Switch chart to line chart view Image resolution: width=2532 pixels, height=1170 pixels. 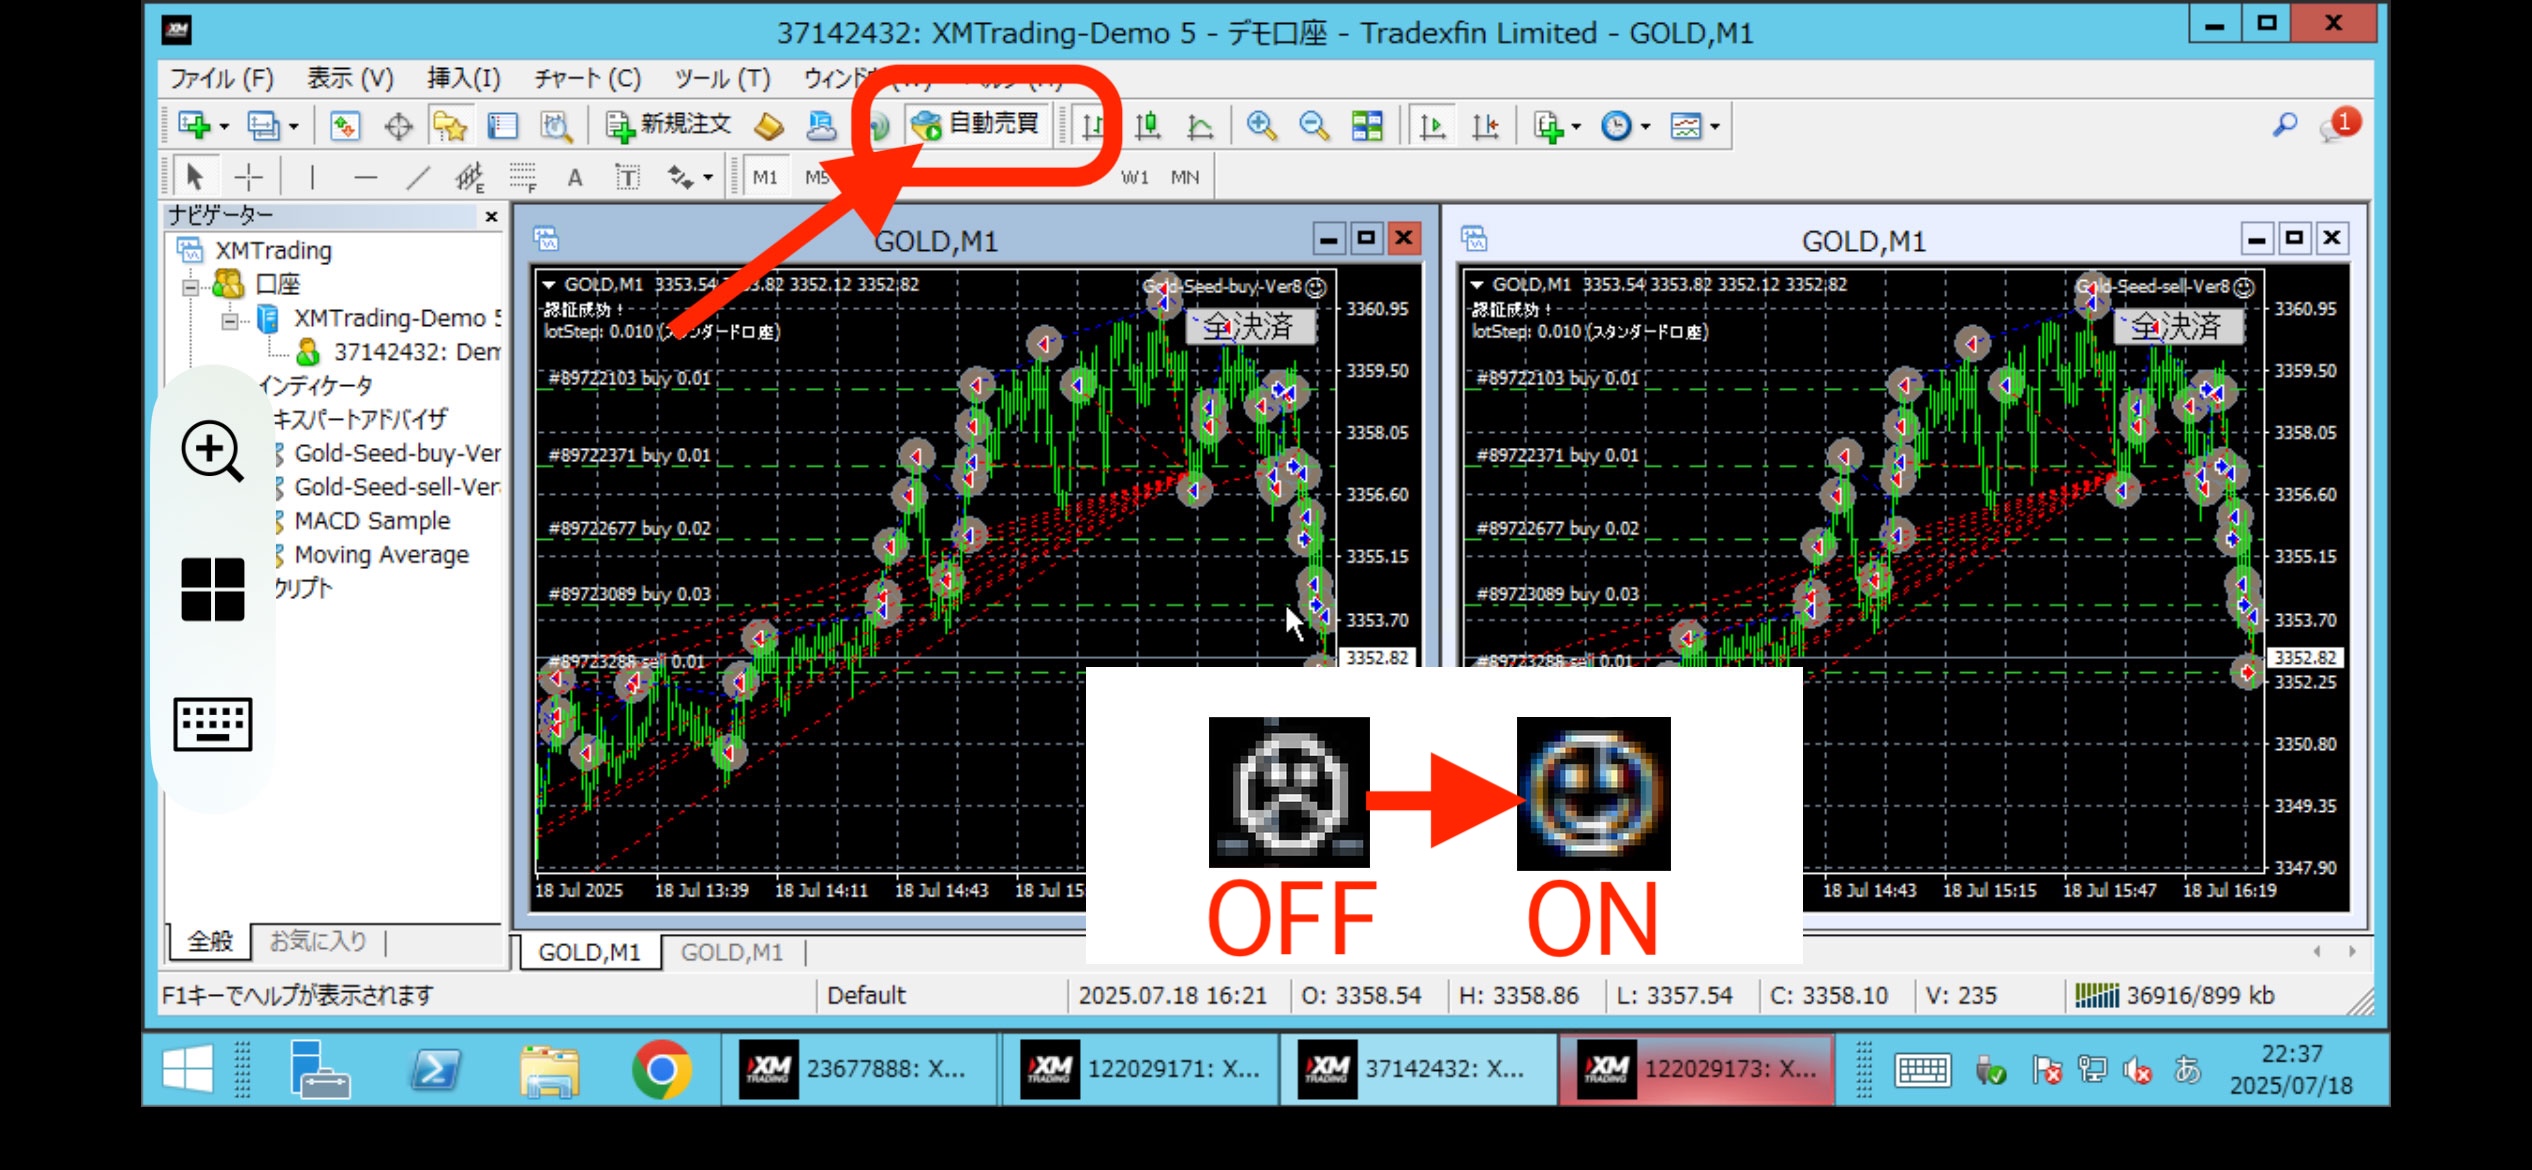tap(1200, 126)
